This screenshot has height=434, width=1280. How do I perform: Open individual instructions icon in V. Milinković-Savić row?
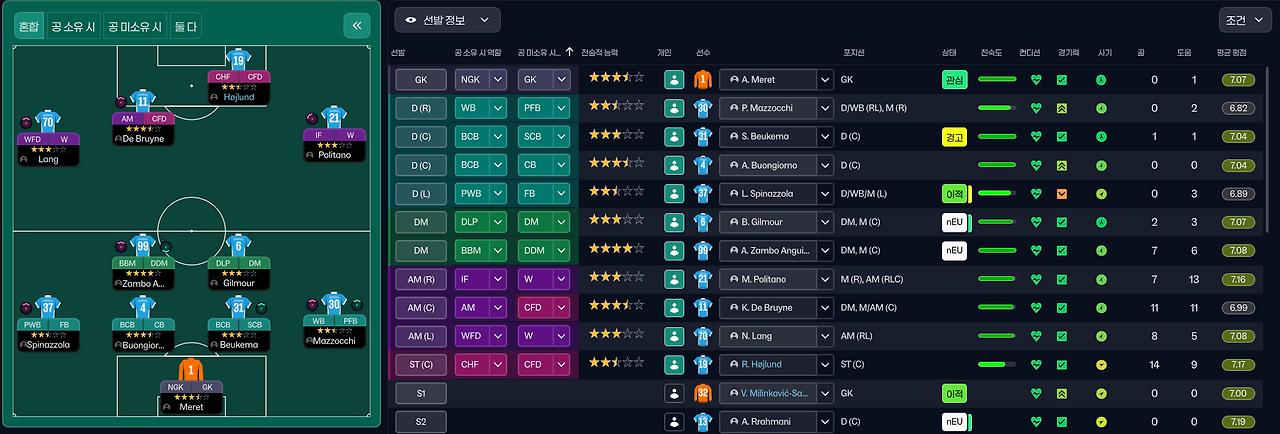click(674, 394)
